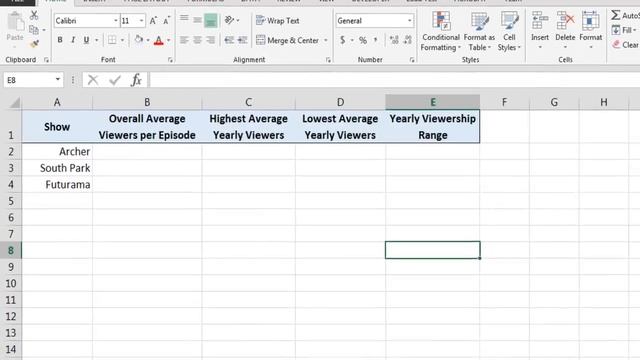Increase decimal places
The image size is (640, 360).
394,40
